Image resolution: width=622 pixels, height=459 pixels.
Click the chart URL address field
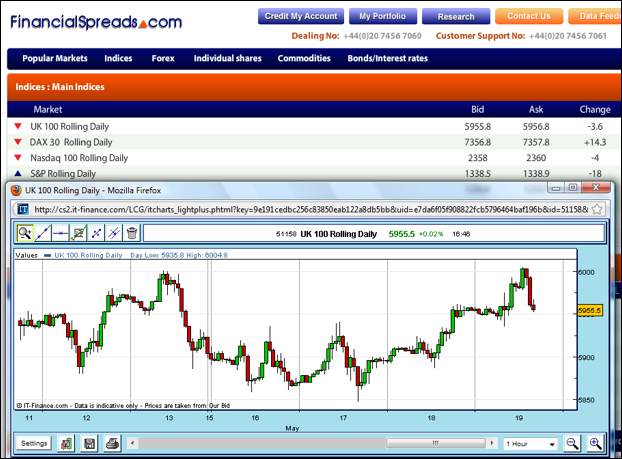point(311,209)
